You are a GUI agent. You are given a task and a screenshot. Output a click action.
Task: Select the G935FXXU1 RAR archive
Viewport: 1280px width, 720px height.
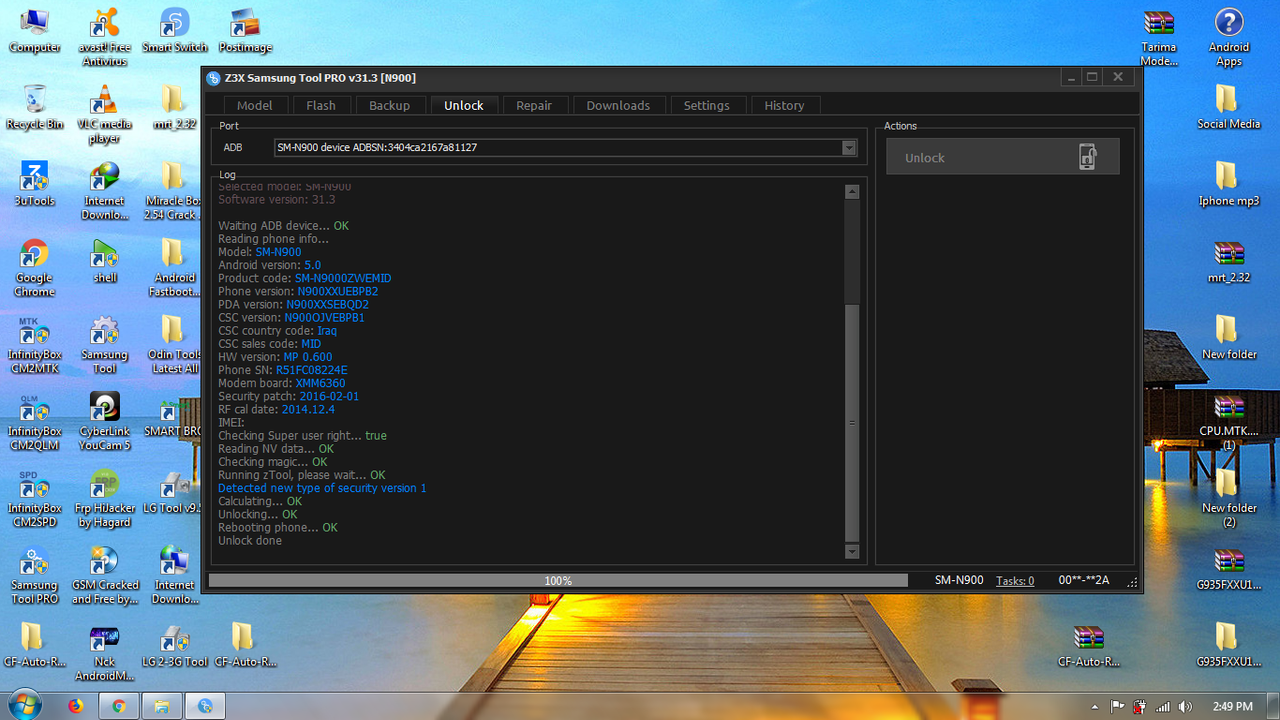[x=1228, y=569]
